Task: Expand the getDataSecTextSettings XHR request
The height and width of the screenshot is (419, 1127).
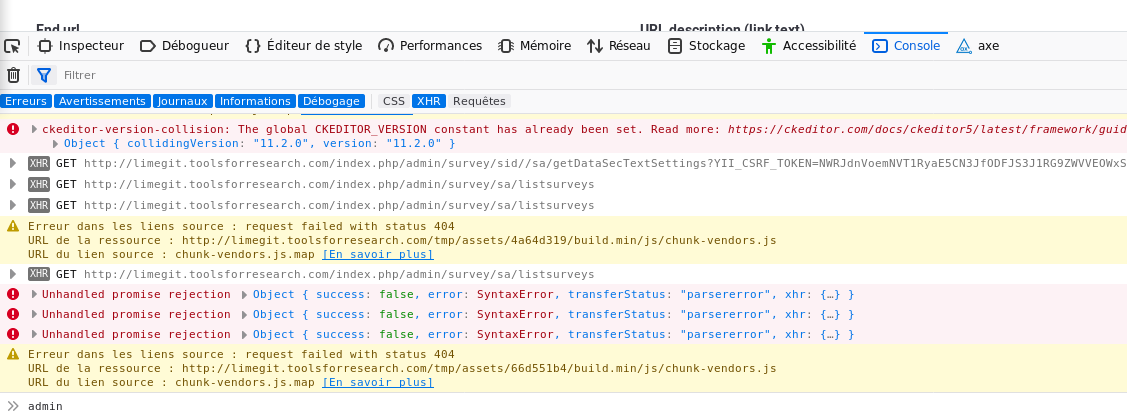Action: point(13,164)
